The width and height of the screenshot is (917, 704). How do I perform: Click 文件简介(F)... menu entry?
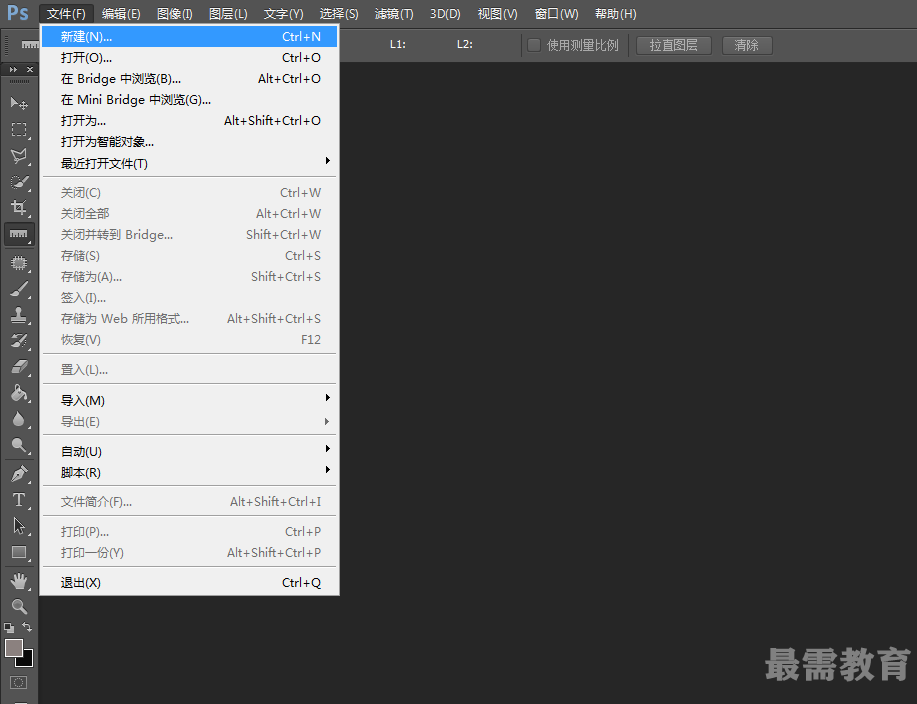pos(189,502)
